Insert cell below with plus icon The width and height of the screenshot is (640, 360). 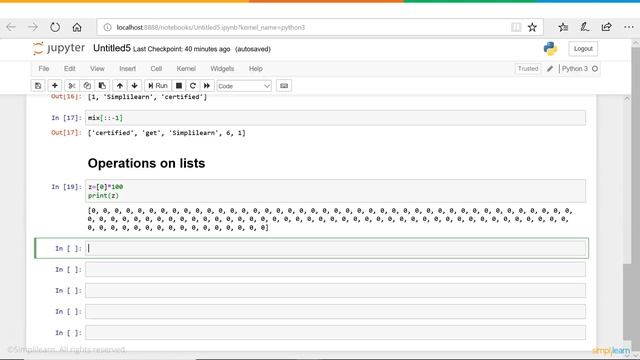pyautogui.click(x=55, y=86)
